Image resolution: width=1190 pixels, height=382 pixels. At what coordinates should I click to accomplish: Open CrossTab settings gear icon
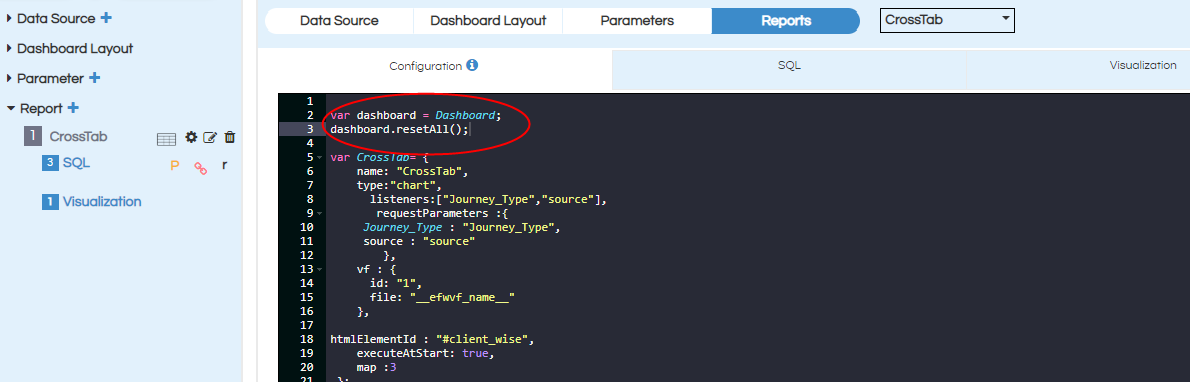191,137
